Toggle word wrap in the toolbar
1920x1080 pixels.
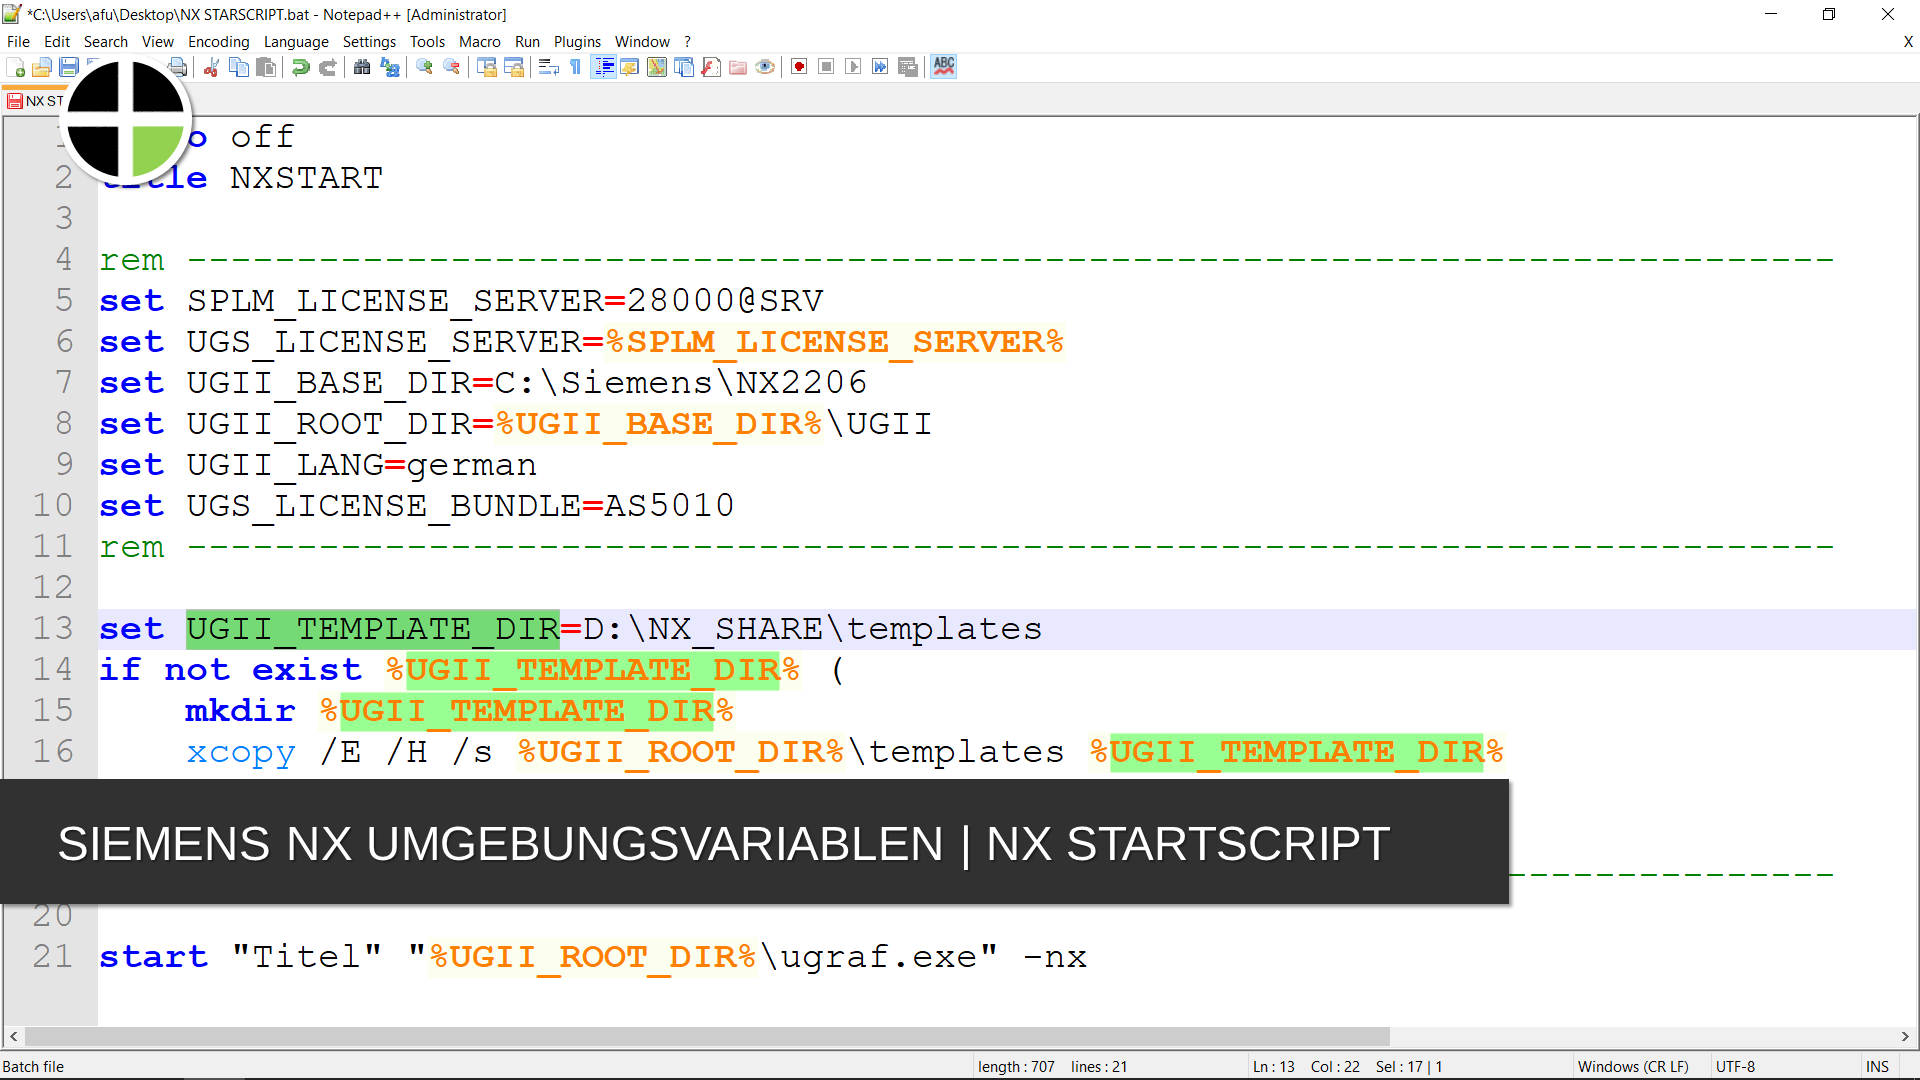[x=548, y=67]
